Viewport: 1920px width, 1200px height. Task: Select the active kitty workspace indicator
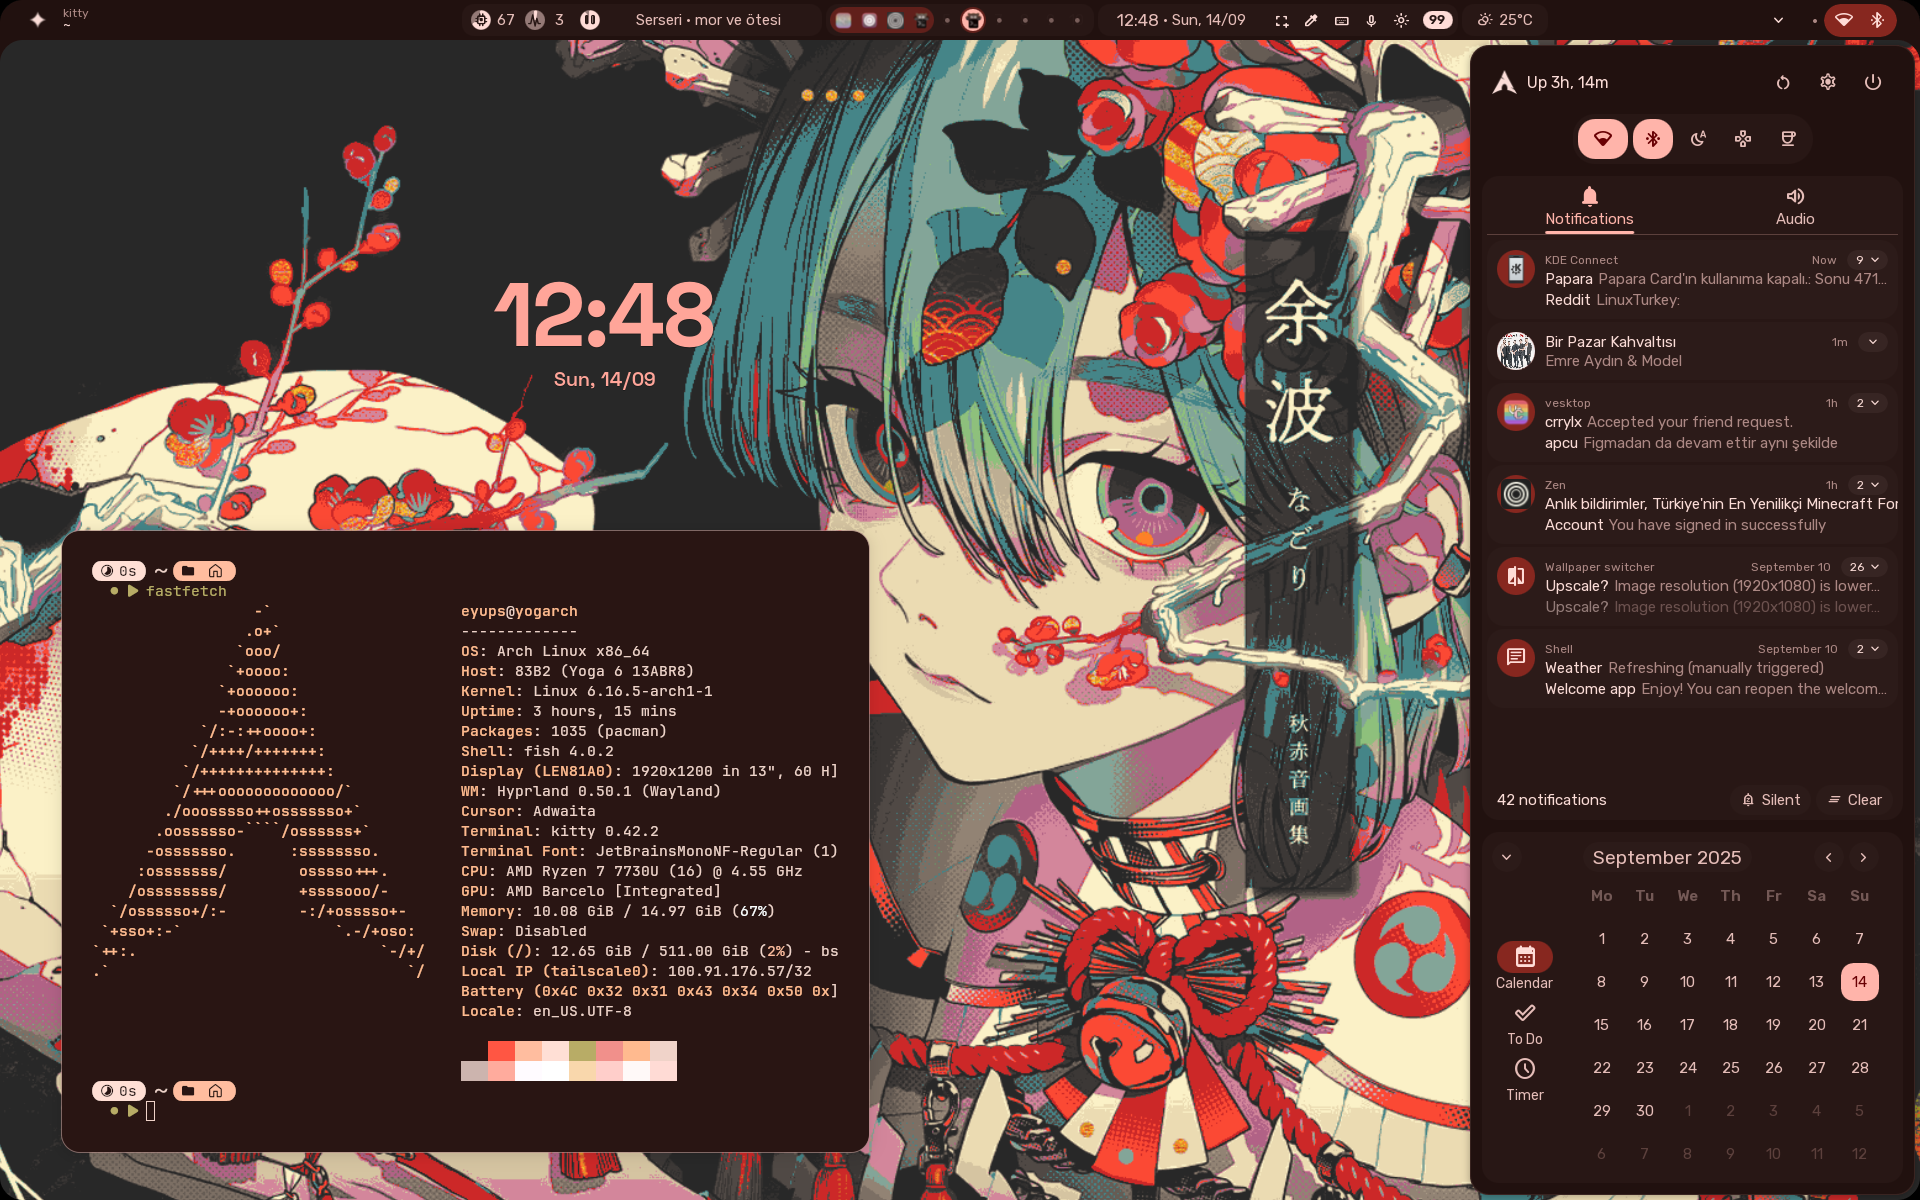pos(973,20)
